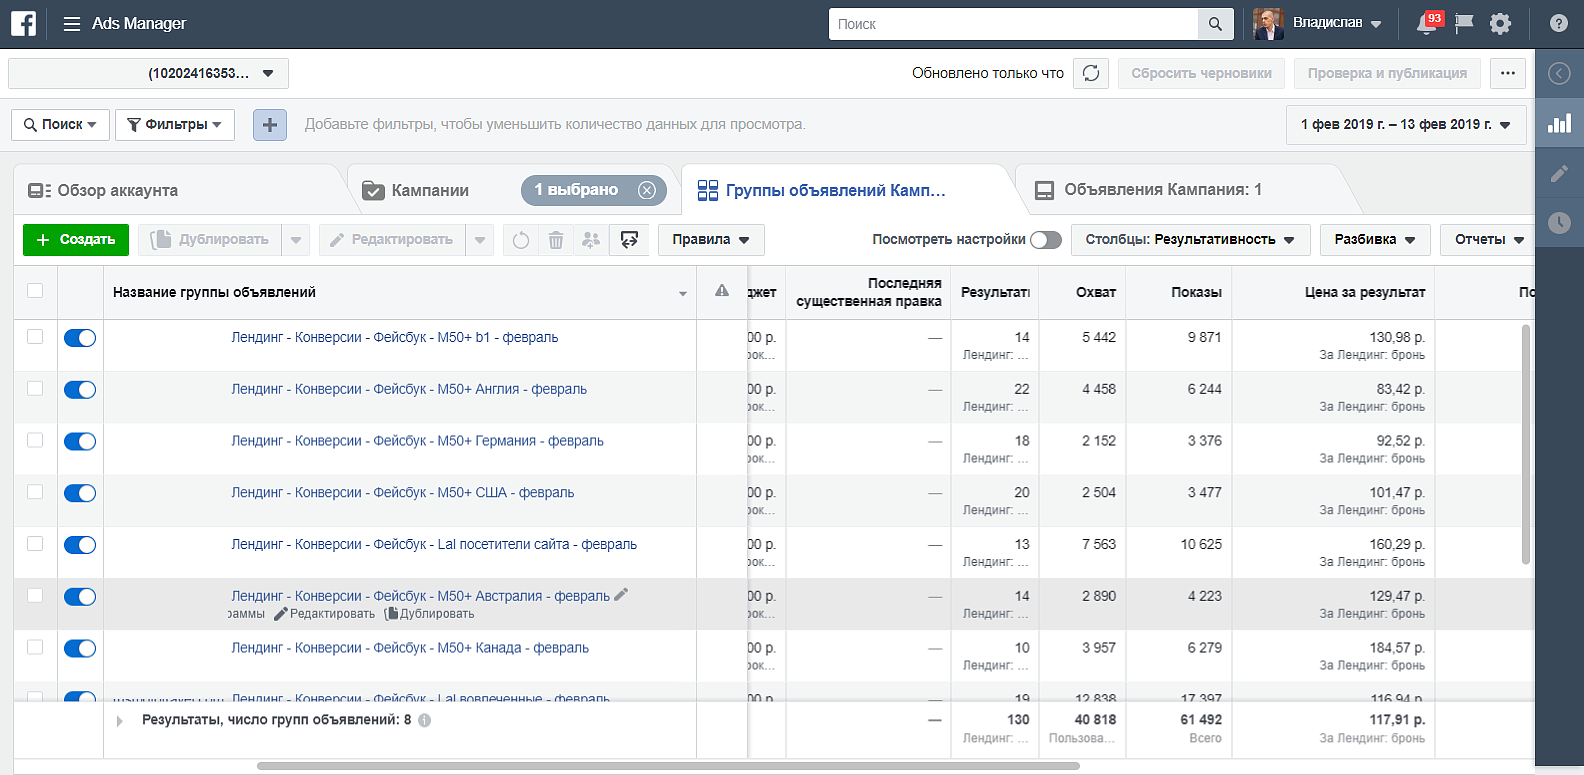The width and height of the screenshot is (1584, 775).
Task: Click the search magnifier button
Action: 1215,24
